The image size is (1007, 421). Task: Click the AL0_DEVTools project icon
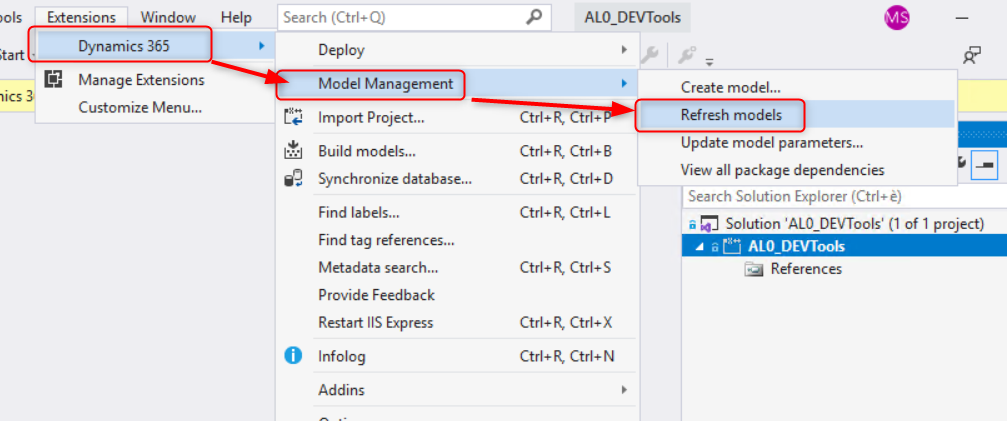coord(731,246)
